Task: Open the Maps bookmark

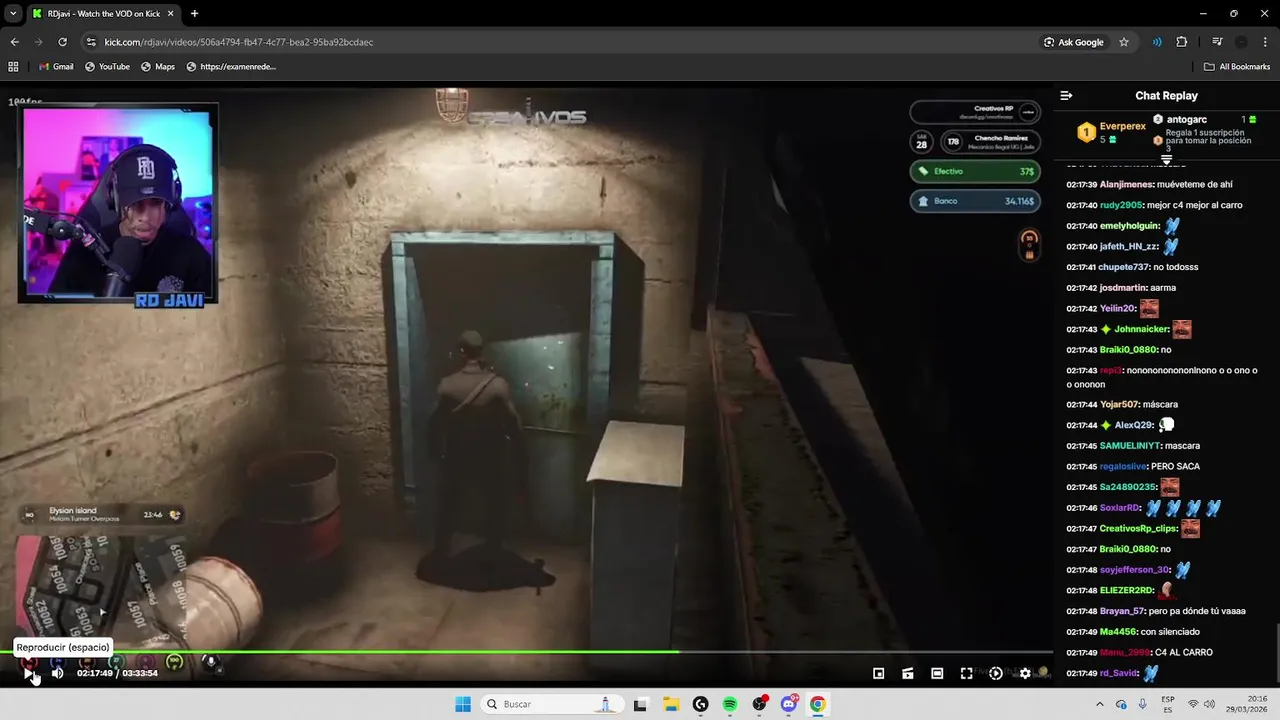Action: click(158, 67)
